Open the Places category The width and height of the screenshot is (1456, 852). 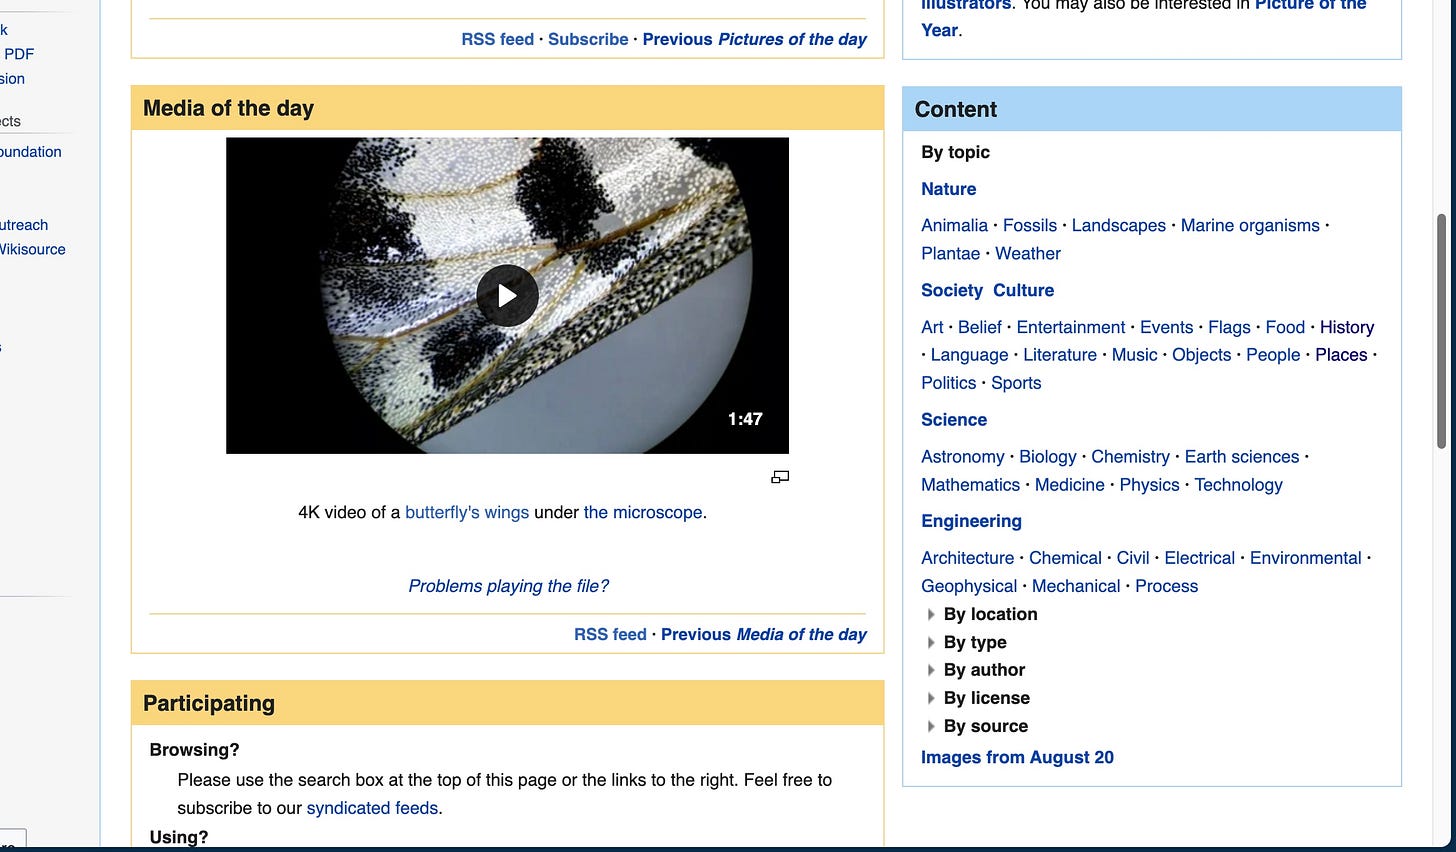(1341, 355)
